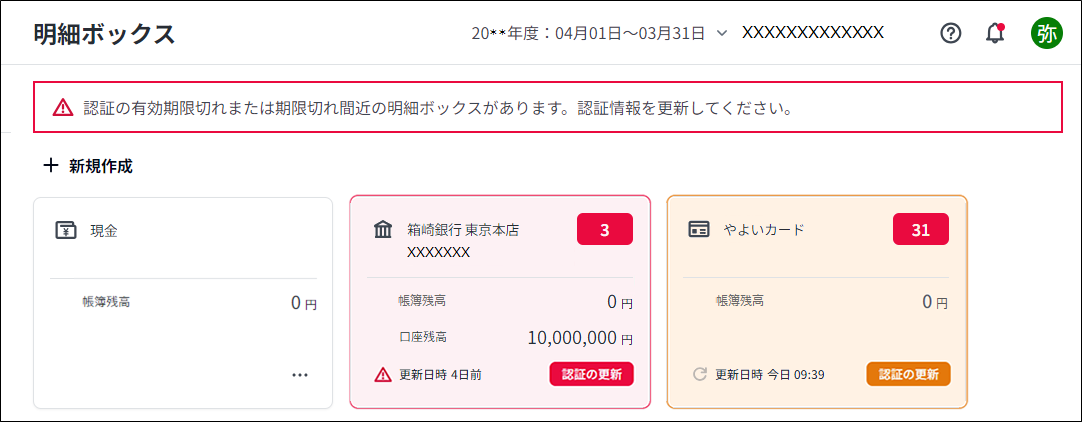
Task: Select the 現金 detail box card
Action: click(183, 302)
